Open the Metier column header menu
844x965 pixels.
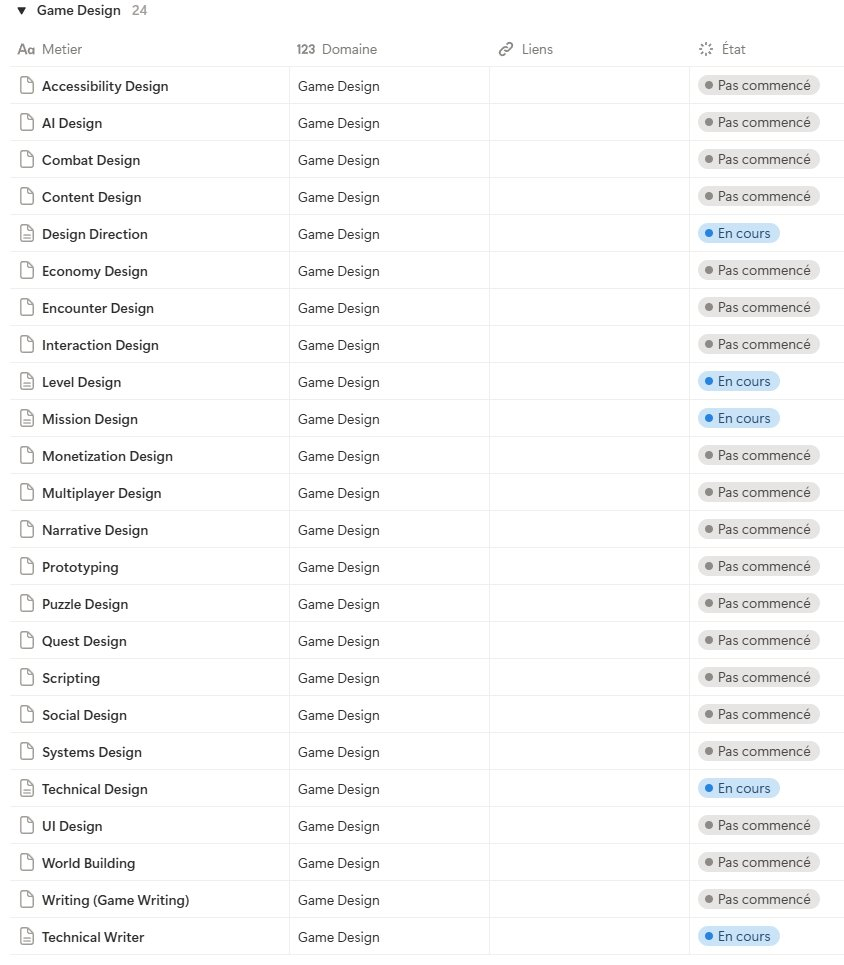(62, 49)
